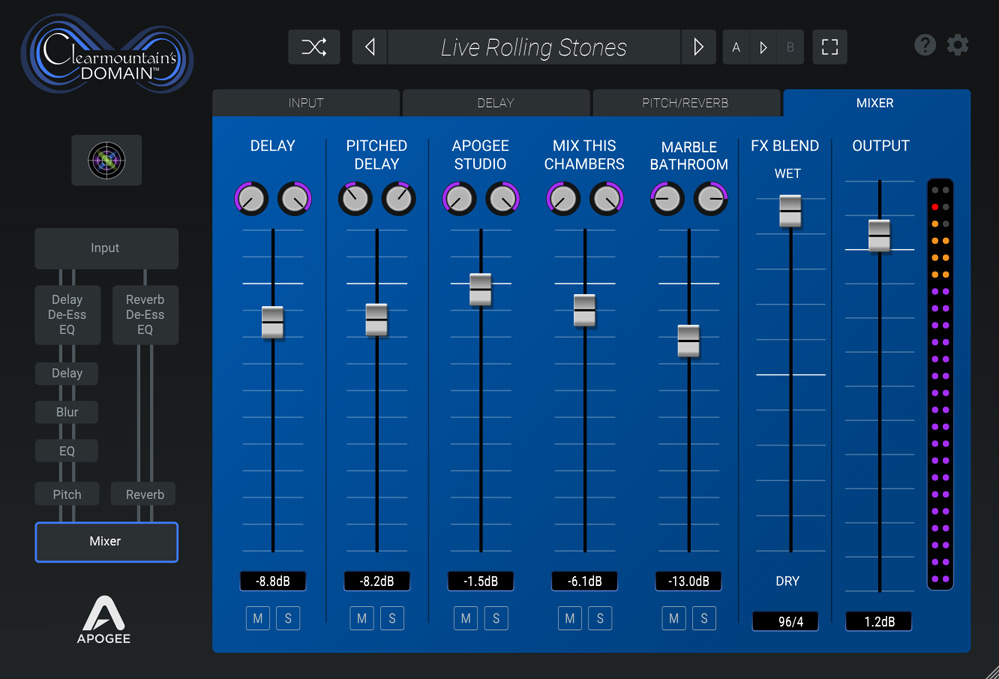Viewport: 999px width, 679px height.
Task: Click the Blur block in signal flow
Action: 67,412
